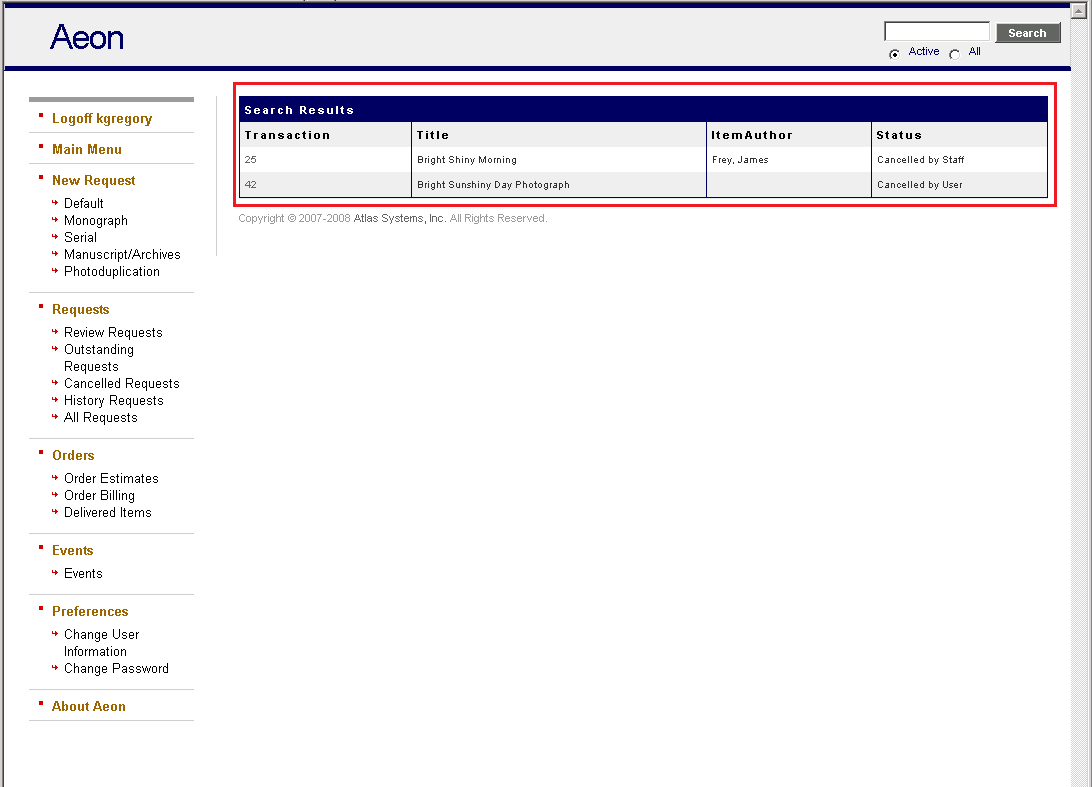Click the Aeon logo
This screenshot has height=787, width=1092.
click(86, 38)
